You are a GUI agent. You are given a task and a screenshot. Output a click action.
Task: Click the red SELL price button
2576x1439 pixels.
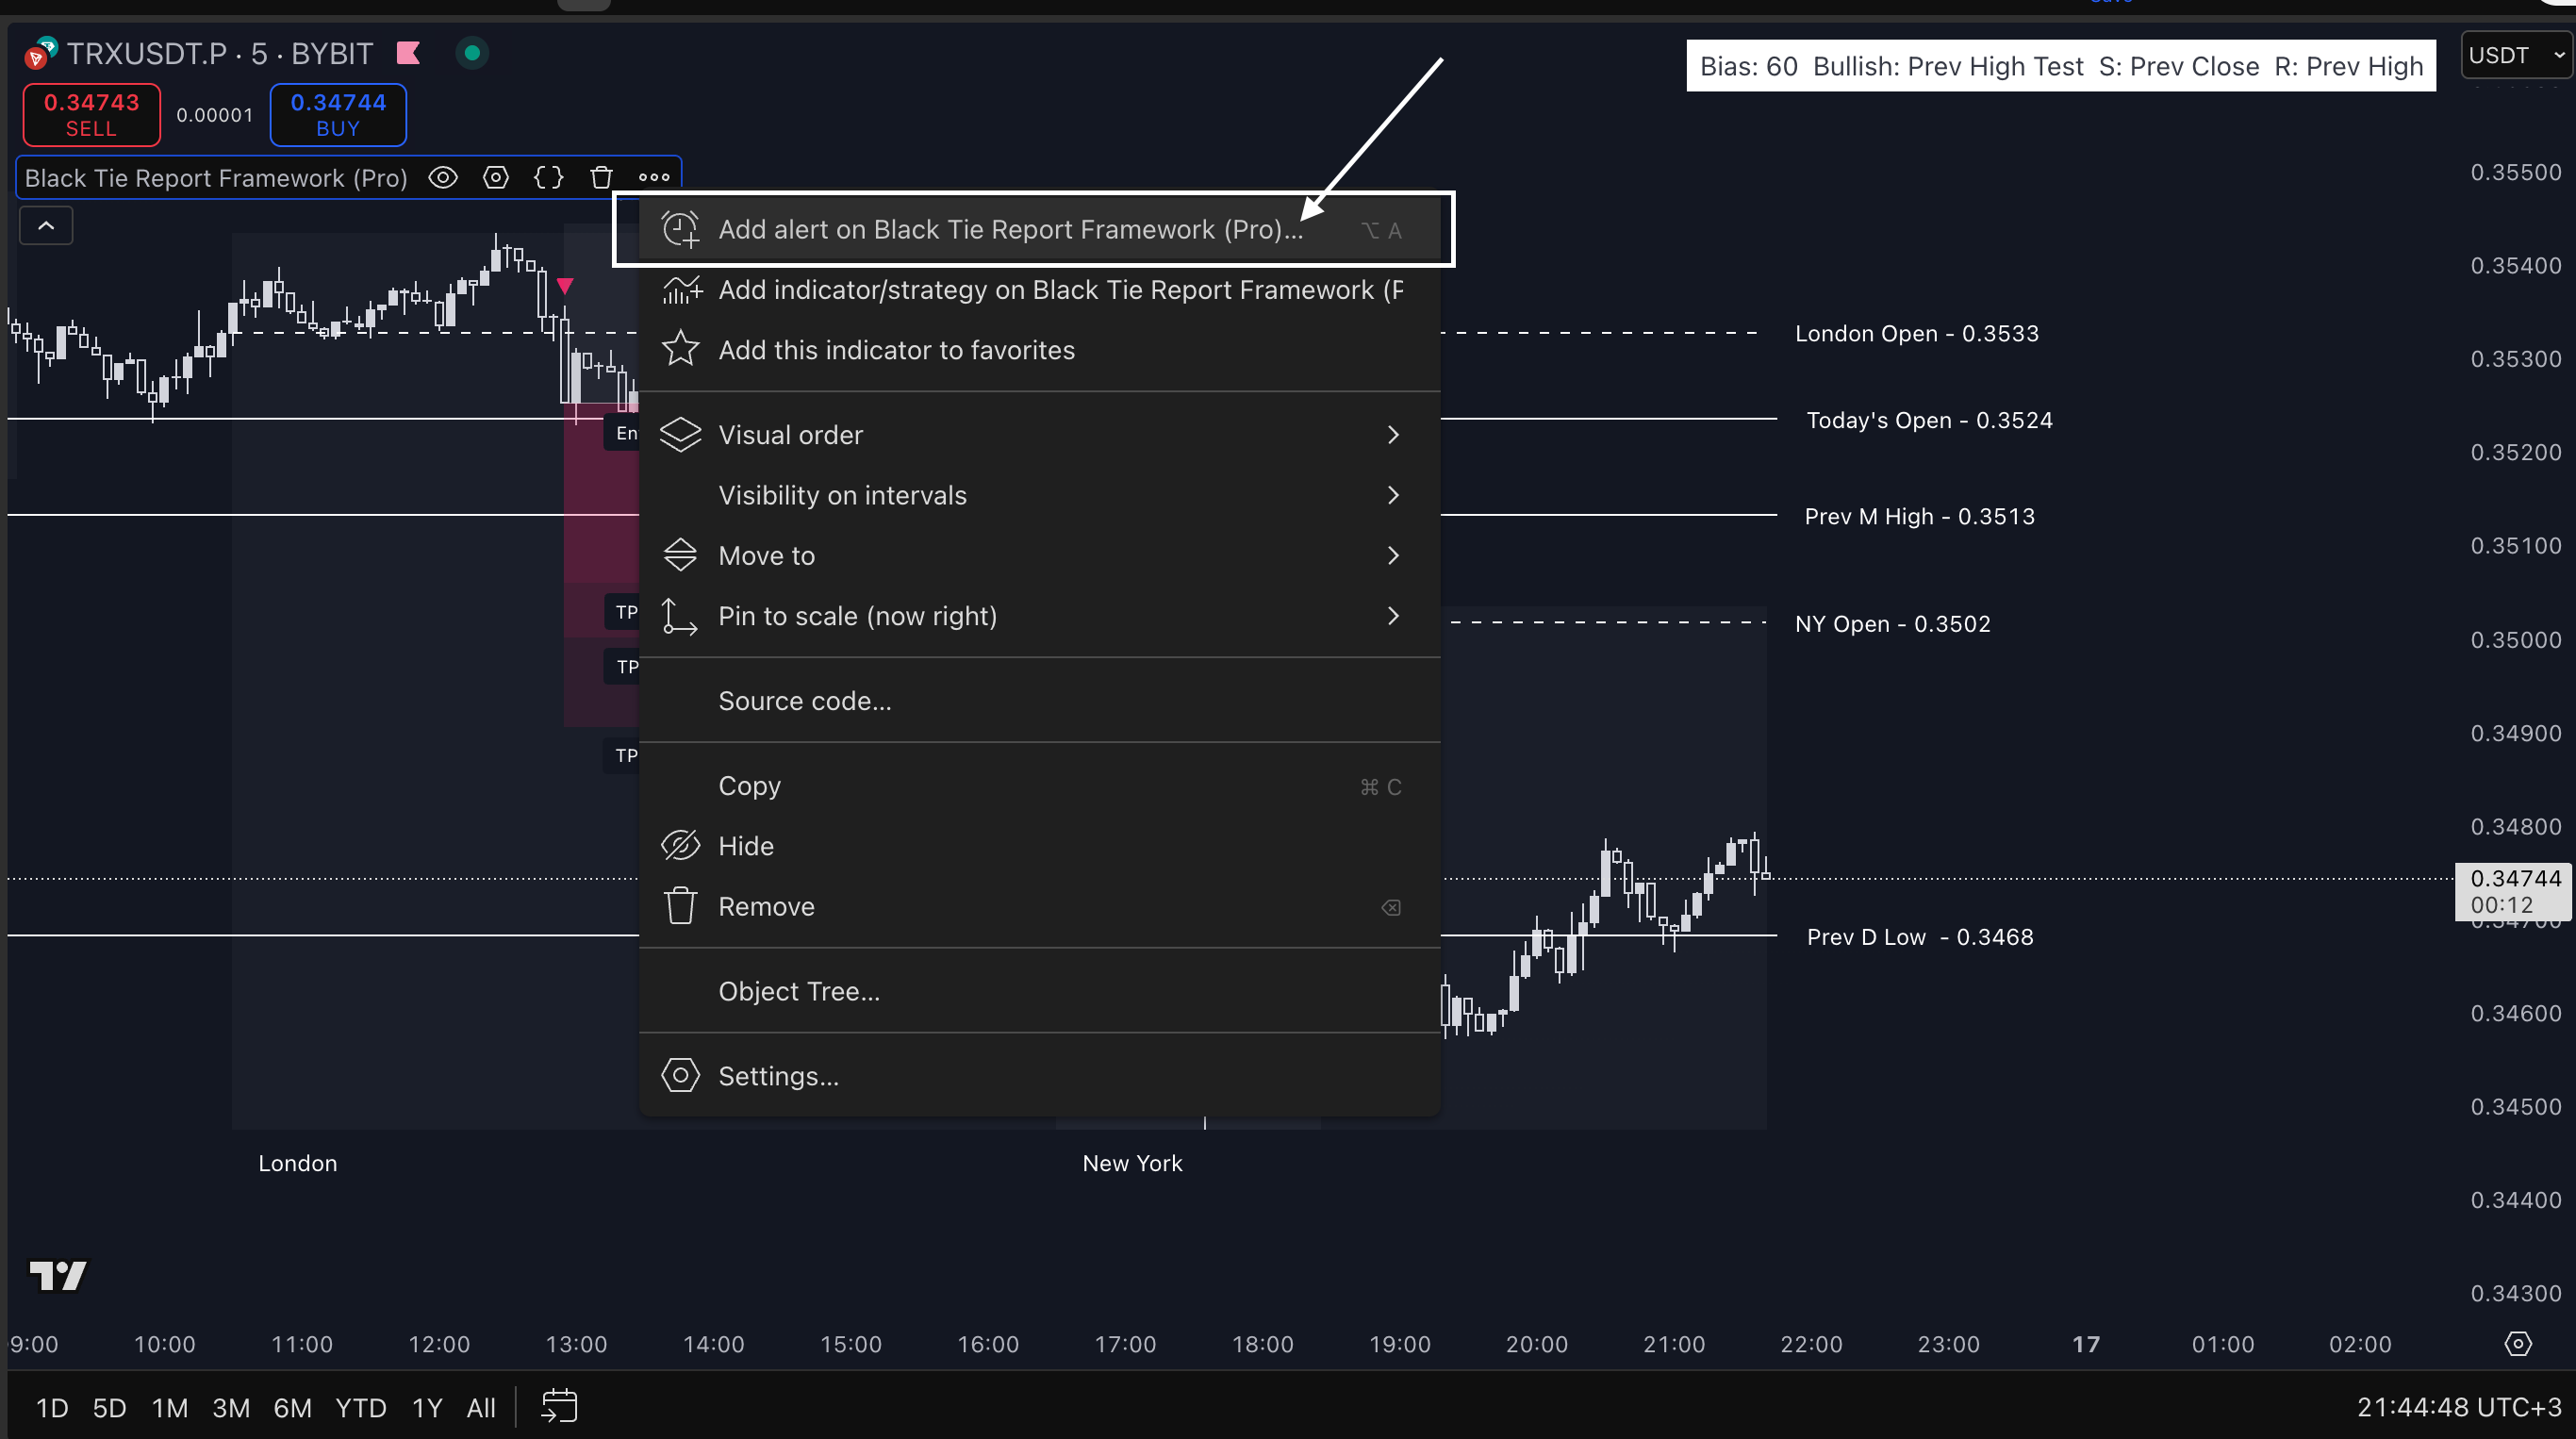coord(91,115)
